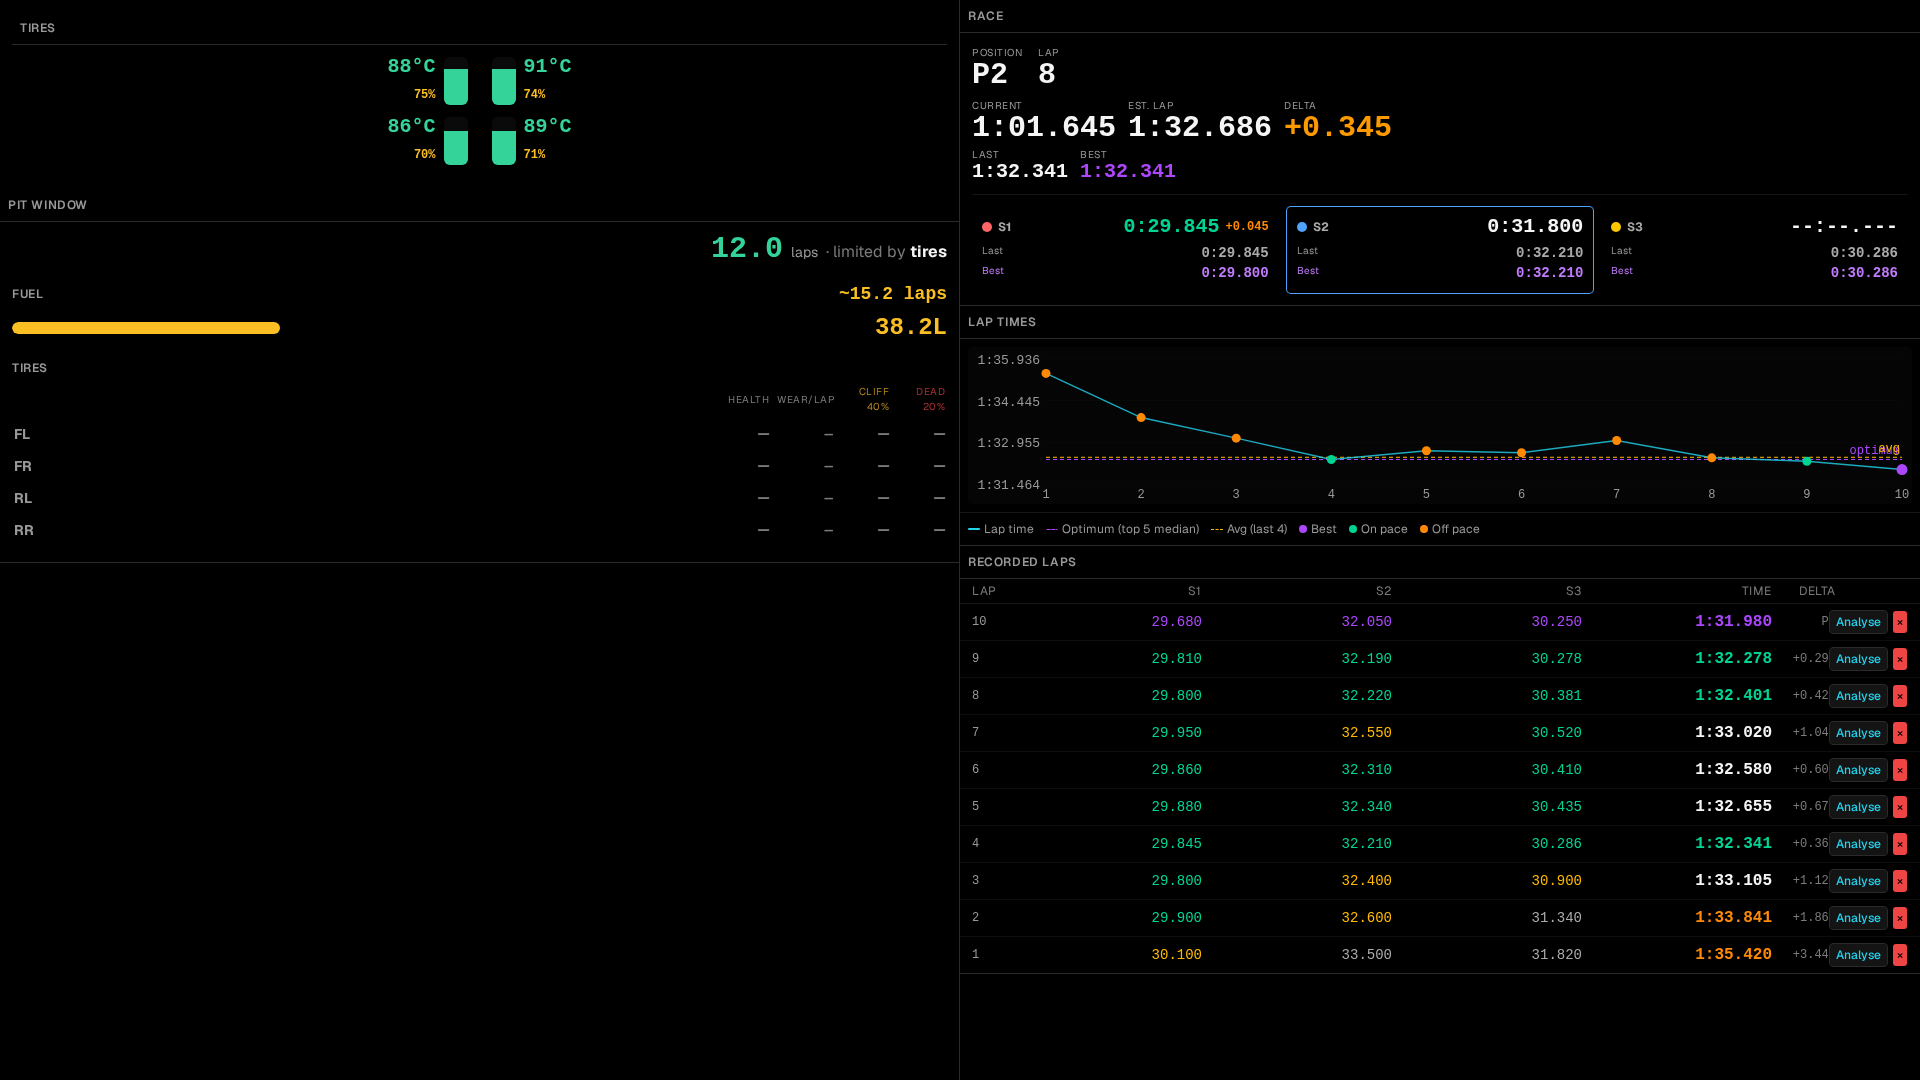Viewport: 1920px width, 1080px height.
Task: Click the RL tire row label
Action: coord(23,498)
